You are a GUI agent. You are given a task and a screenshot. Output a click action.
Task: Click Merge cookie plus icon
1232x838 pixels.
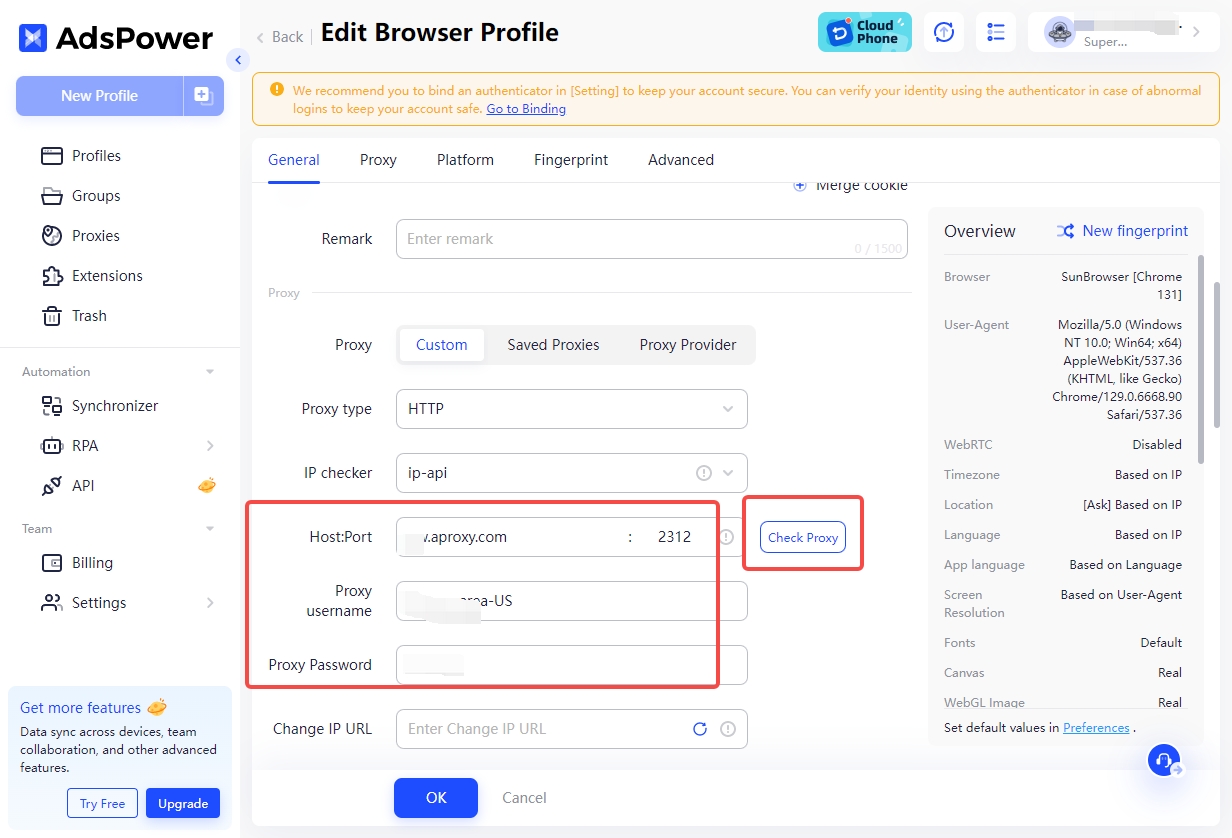(x=800, y=186)
